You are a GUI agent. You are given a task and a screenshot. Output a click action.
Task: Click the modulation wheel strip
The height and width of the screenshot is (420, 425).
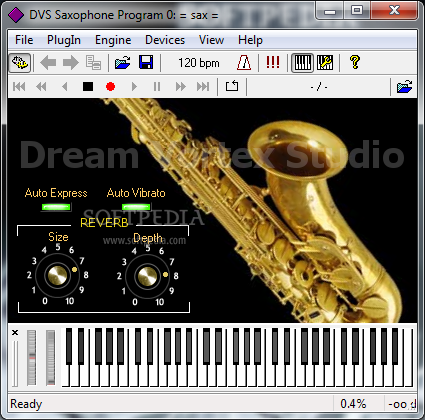tap(51, 358)
